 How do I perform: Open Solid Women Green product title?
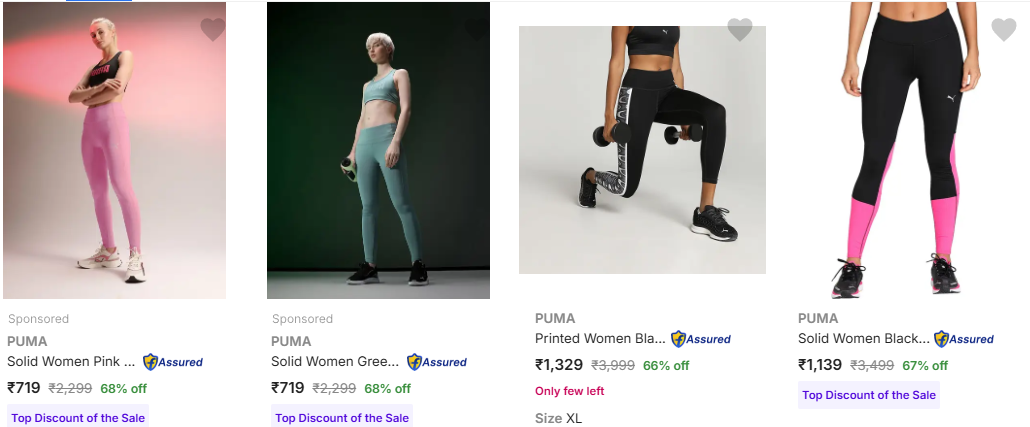pyautogui.click(x=335, y=361)
